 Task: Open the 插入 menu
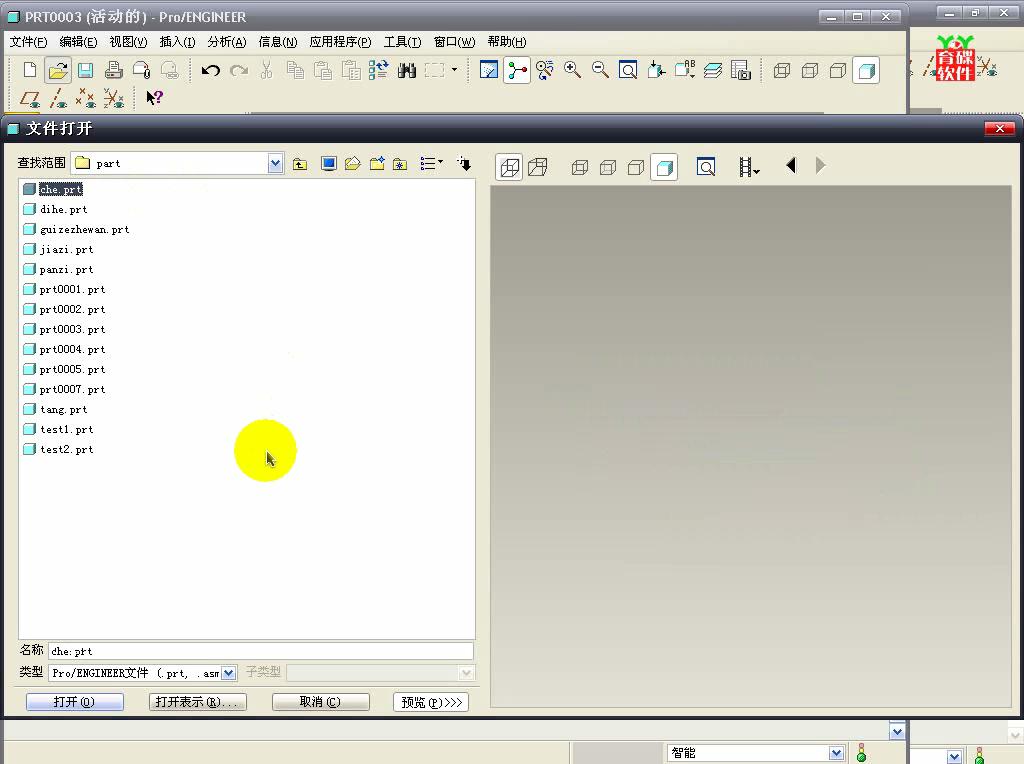coord(177,42)
